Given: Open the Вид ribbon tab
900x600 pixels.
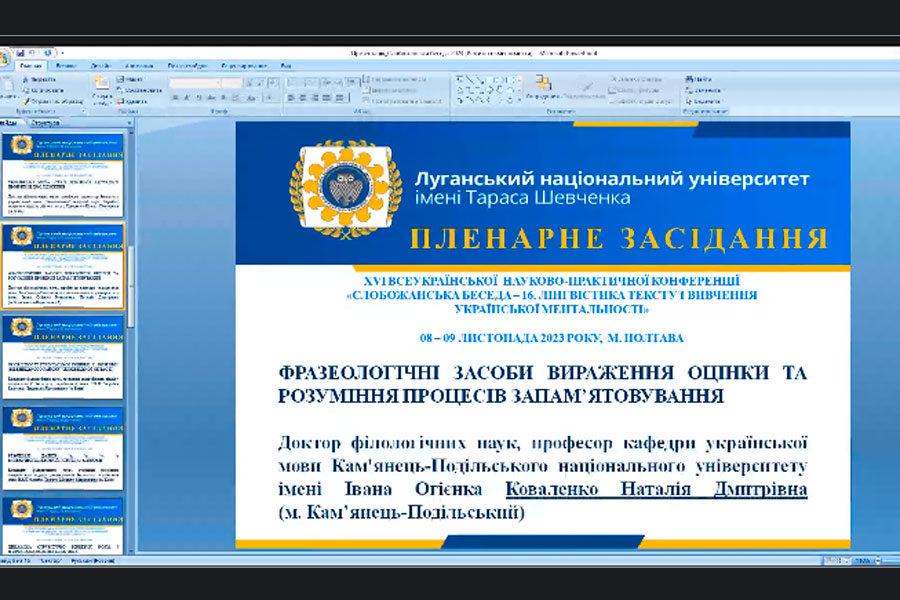Looking at the screenshot, I should tap(286, 66).
